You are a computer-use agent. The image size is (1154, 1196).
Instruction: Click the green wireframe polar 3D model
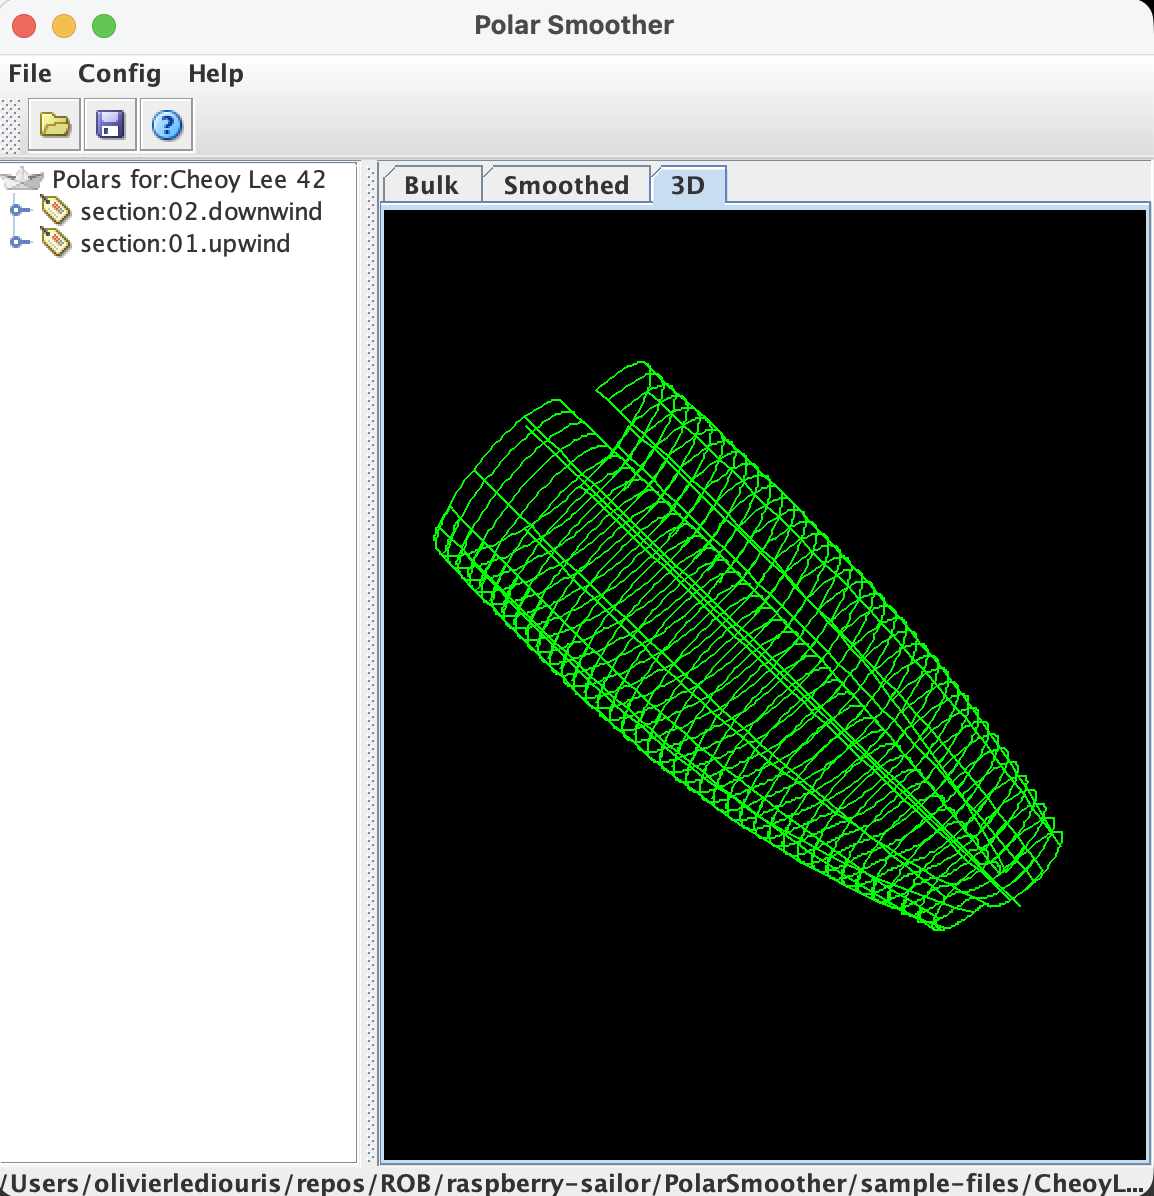[x=745, y=640]
